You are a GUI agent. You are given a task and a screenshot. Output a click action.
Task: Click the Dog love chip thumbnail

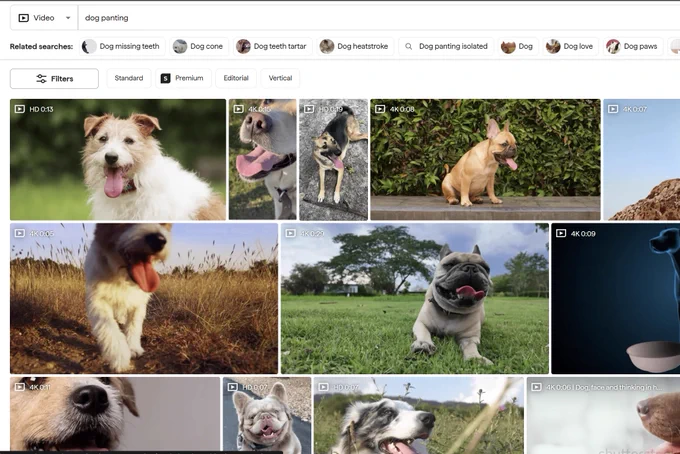click(x=553, y=46)
